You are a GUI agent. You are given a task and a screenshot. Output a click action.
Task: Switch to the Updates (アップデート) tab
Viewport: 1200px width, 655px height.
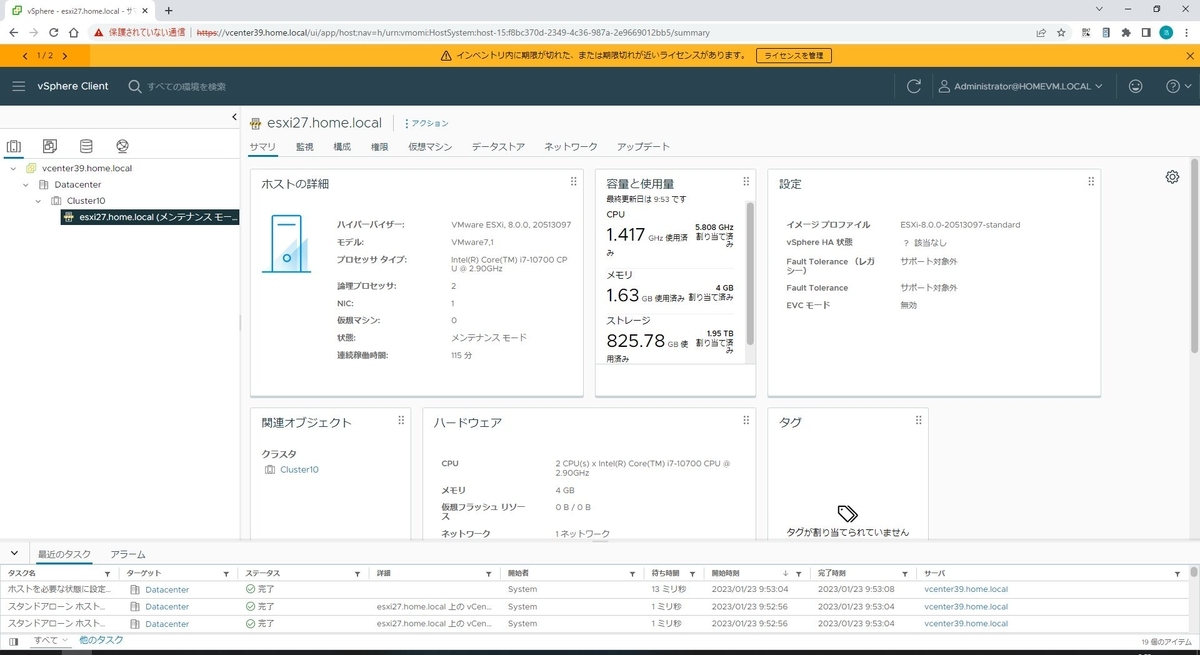tap(643, 147)
